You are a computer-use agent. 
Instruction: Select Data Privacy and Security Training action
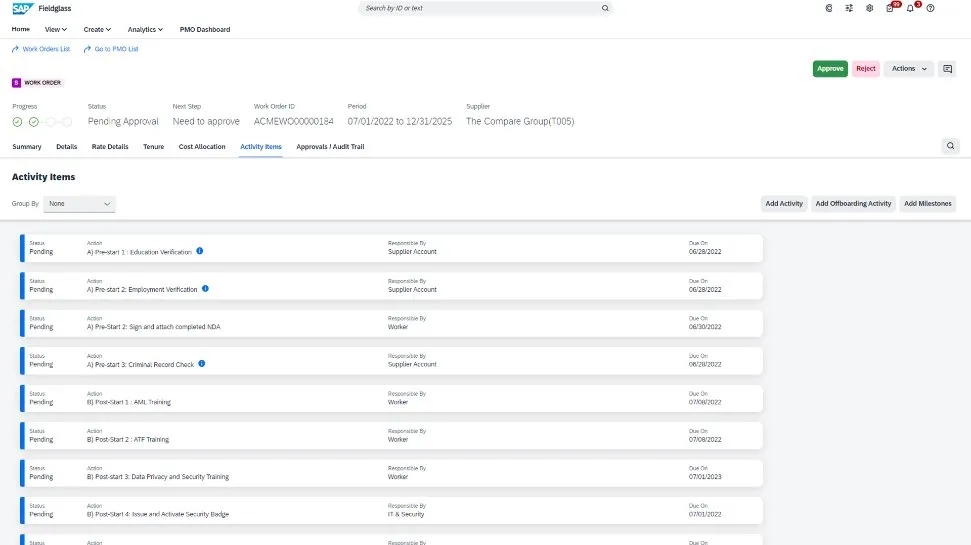click(x=158, y=477)
